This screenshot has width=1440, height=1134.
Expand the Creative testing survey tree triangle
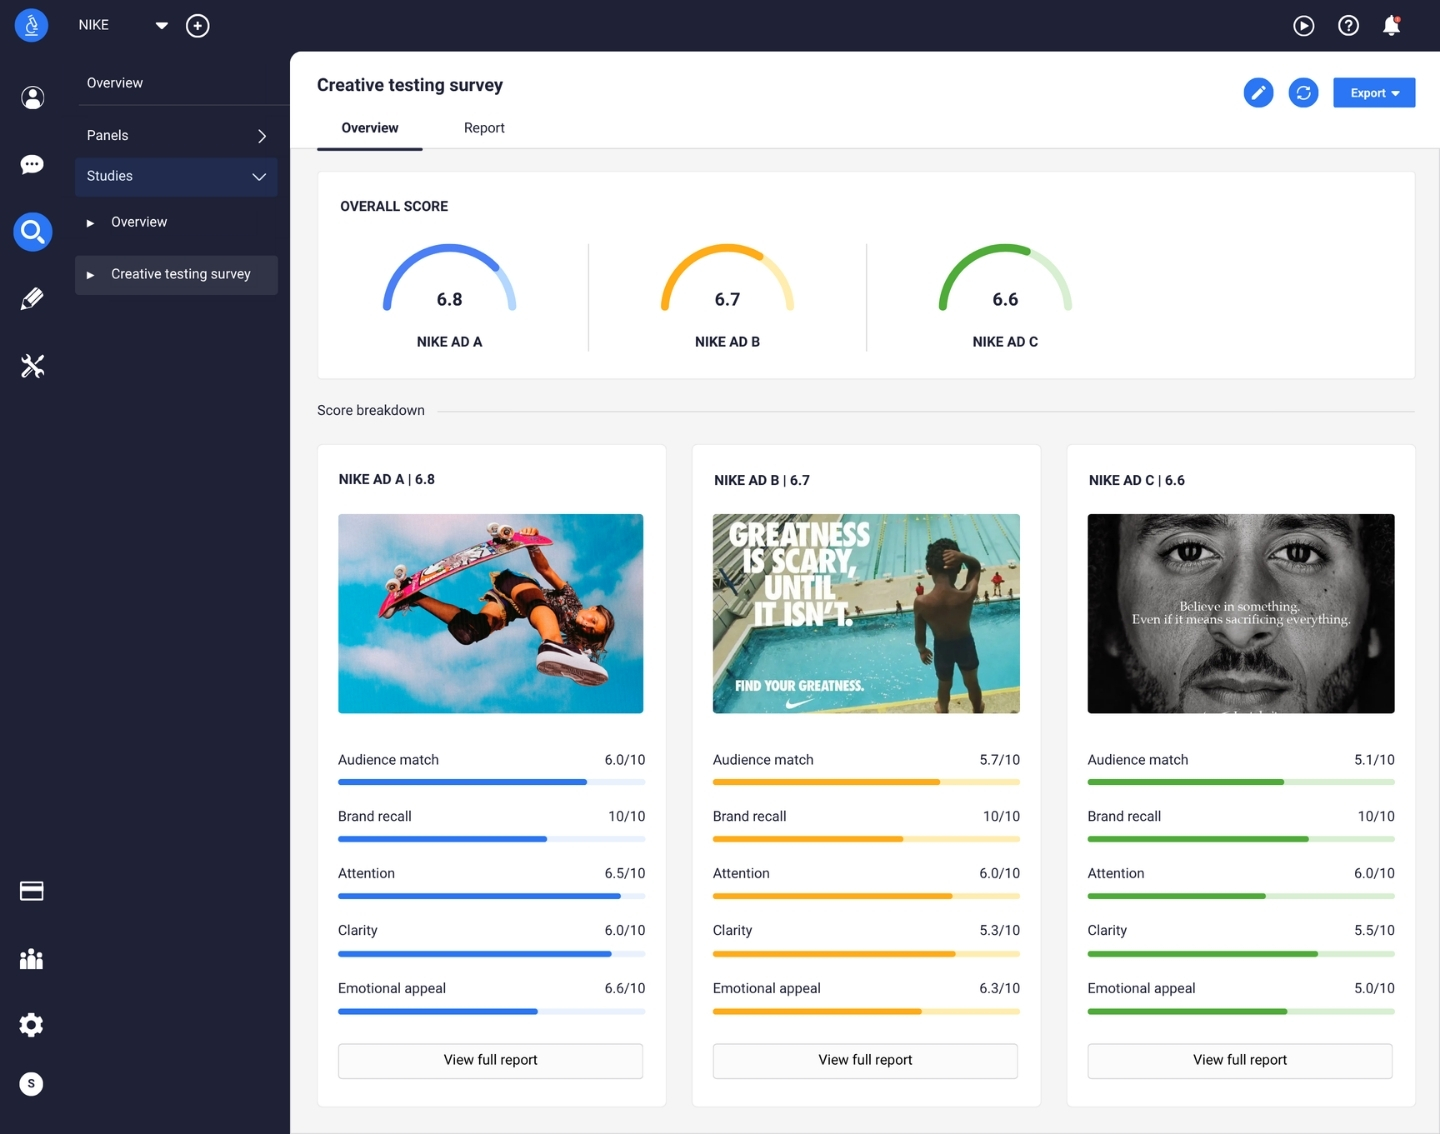click(x=90, y=275)
